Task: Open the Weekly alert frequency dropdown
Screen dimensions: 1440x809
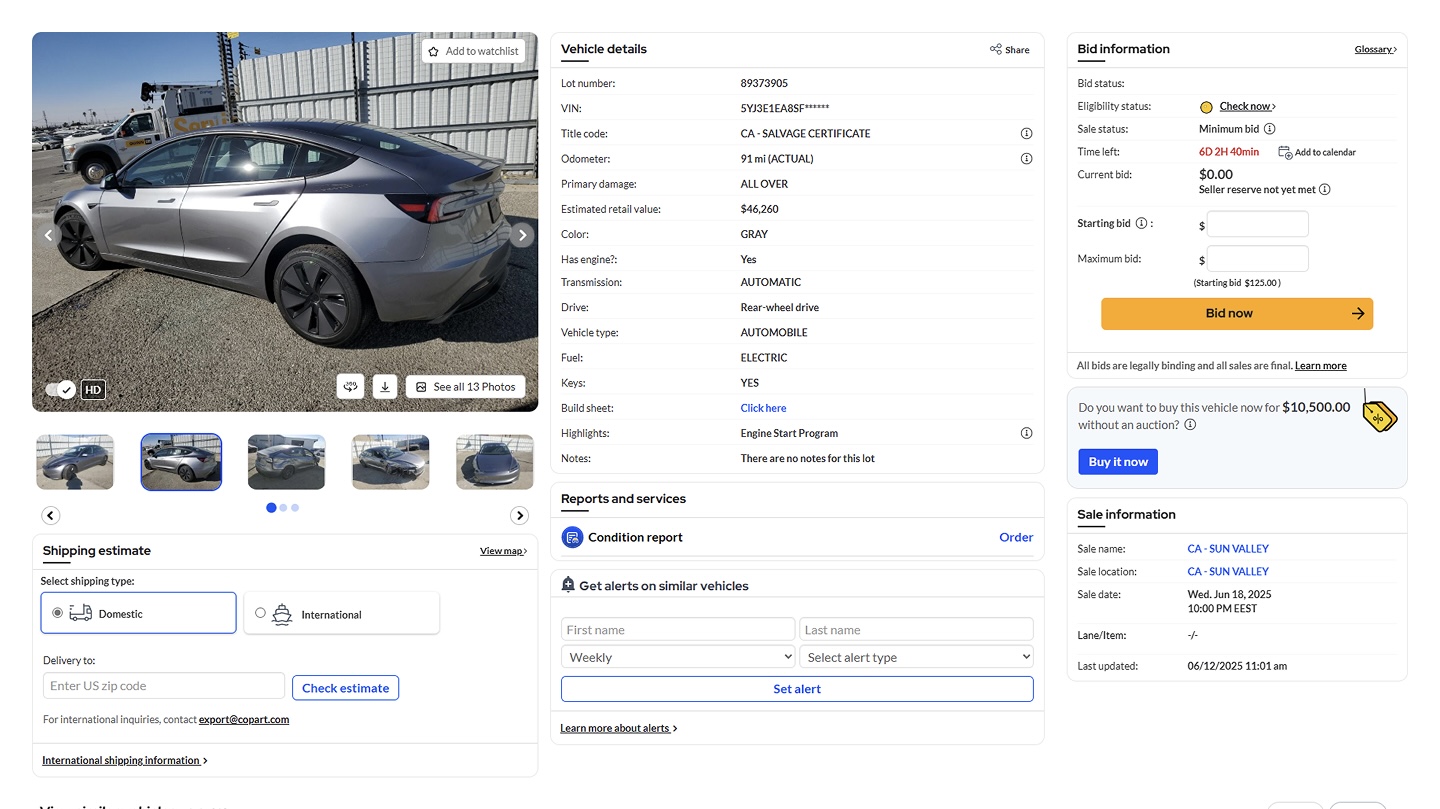Action: click(x=677, y=656)
